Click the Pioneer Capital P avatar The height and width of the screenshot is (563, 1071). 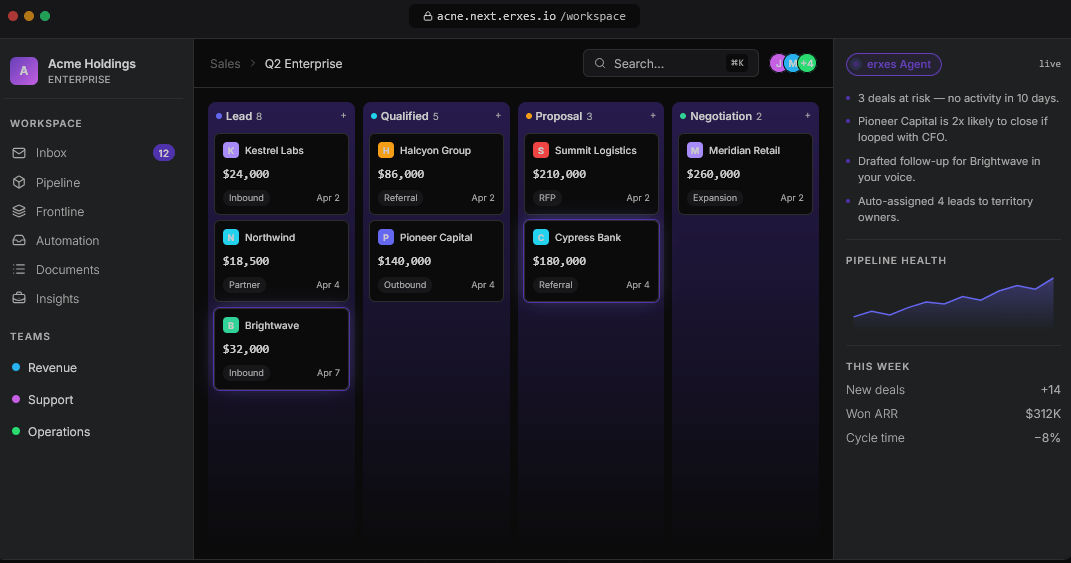[x=386, y=237]
